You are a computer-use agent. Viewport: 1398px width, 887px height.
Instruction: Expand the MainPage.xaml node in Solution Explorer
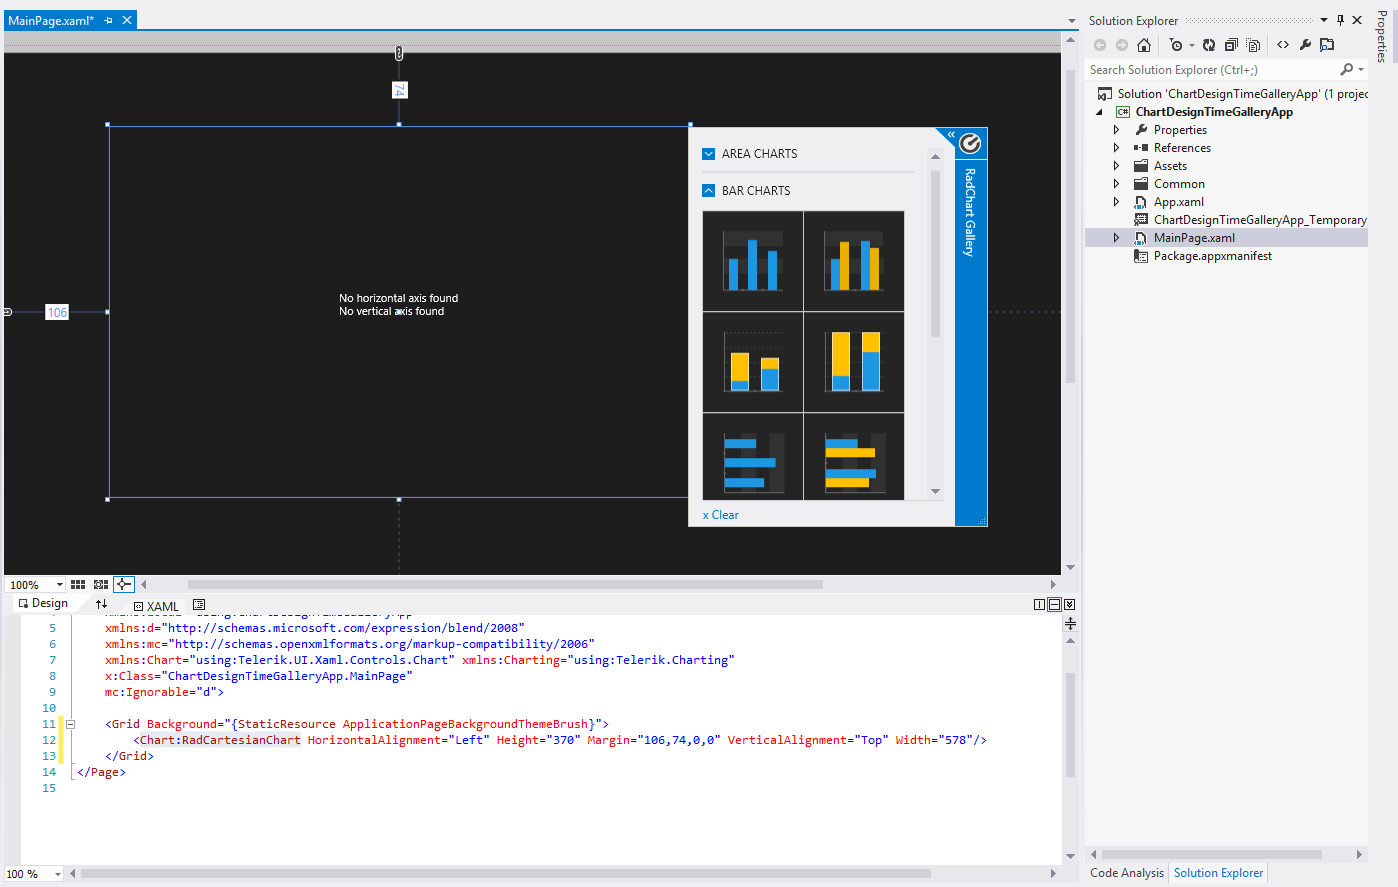point(1117,238)
